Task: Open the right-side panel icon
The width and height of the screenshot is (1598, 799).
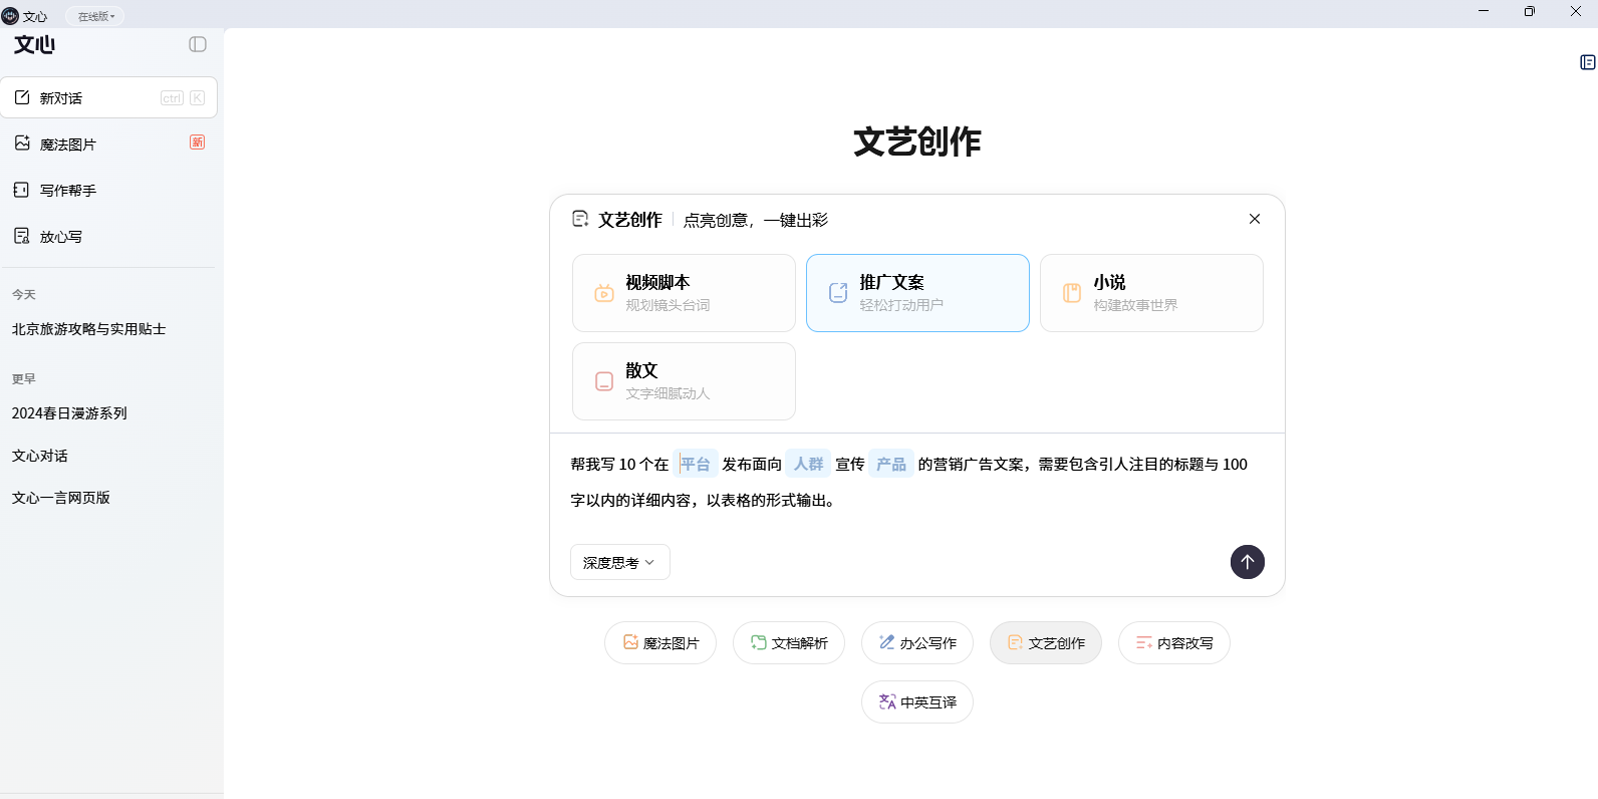Action: (x=1587, y=62)
